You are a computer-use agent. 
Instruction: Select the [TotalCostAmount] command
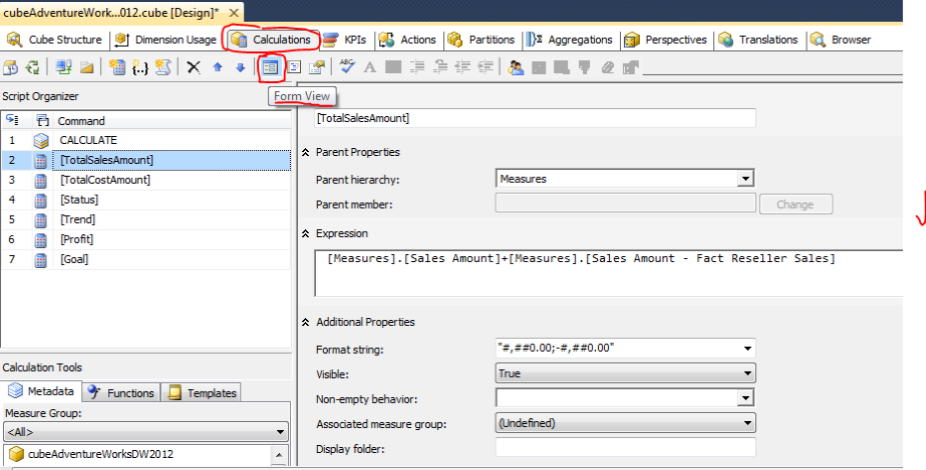(145, 180)
